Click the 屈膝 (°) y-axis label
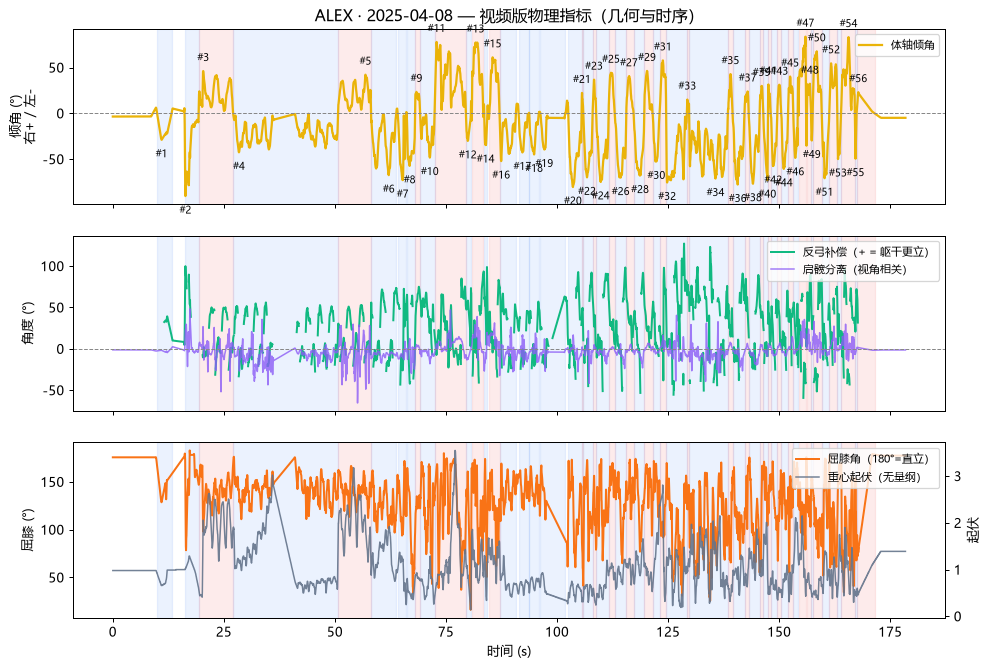 tap(28, 530)
